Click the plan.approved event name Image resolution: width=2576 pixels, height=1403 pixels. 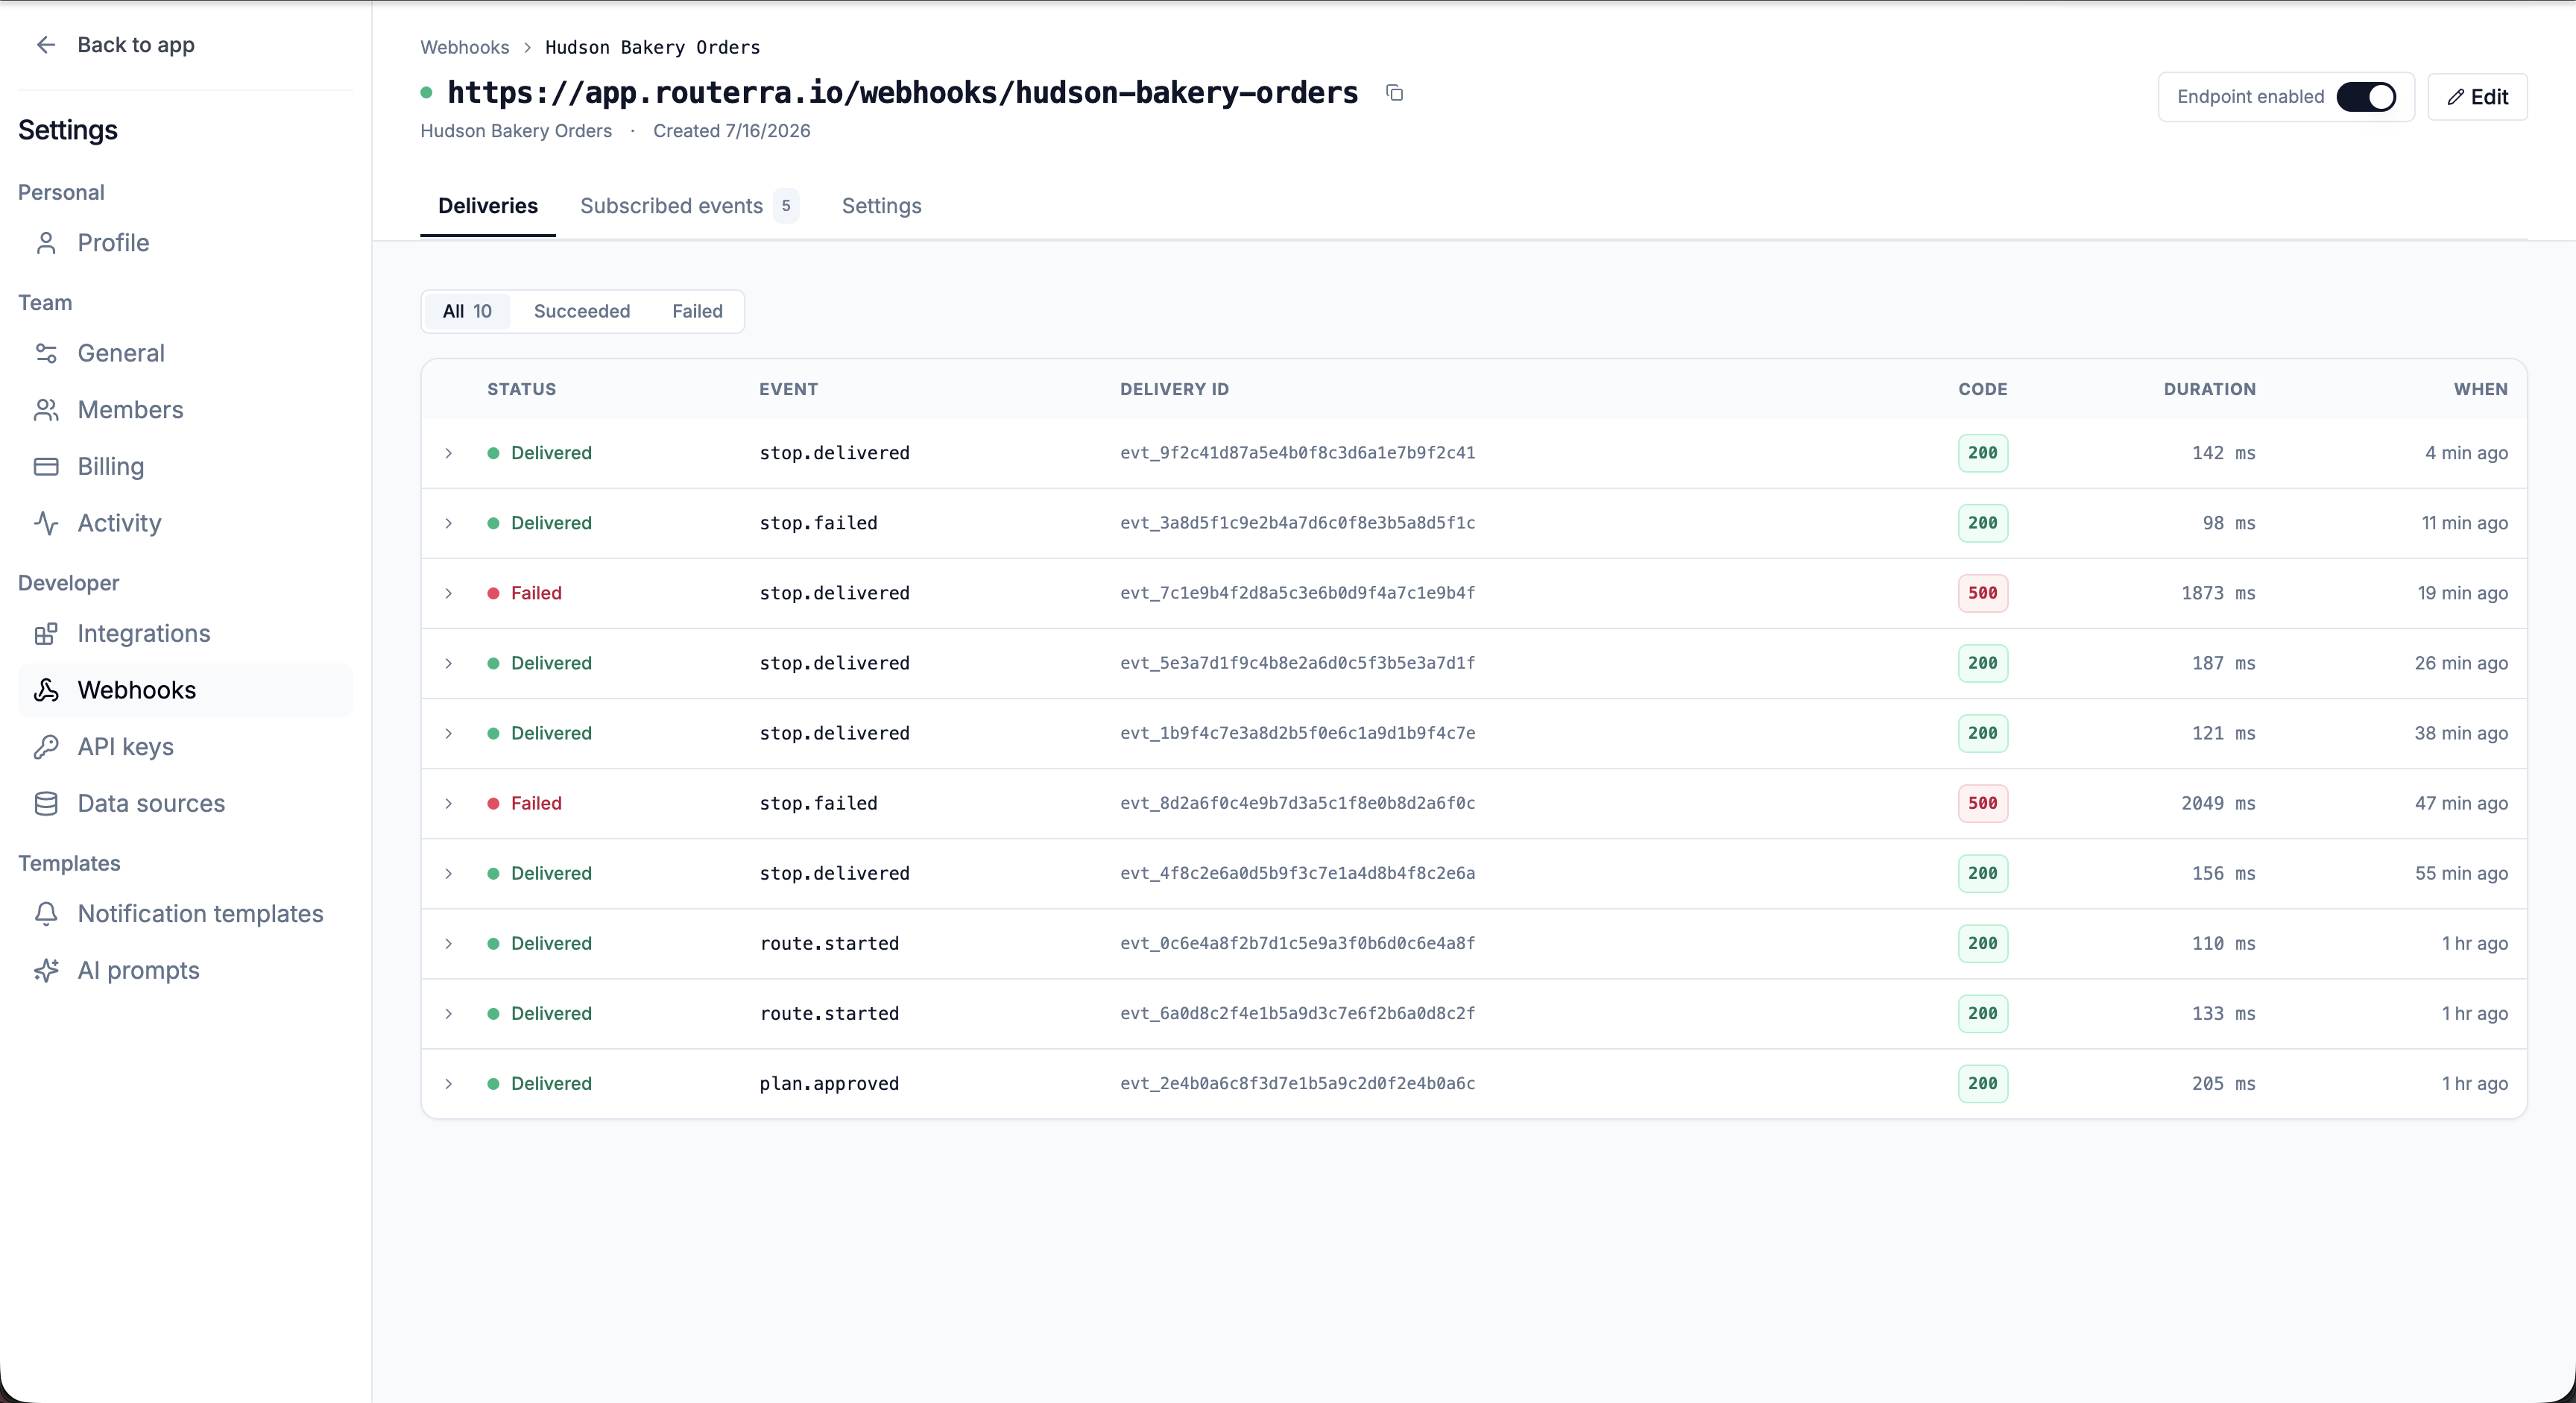[x=829, y=1083]
